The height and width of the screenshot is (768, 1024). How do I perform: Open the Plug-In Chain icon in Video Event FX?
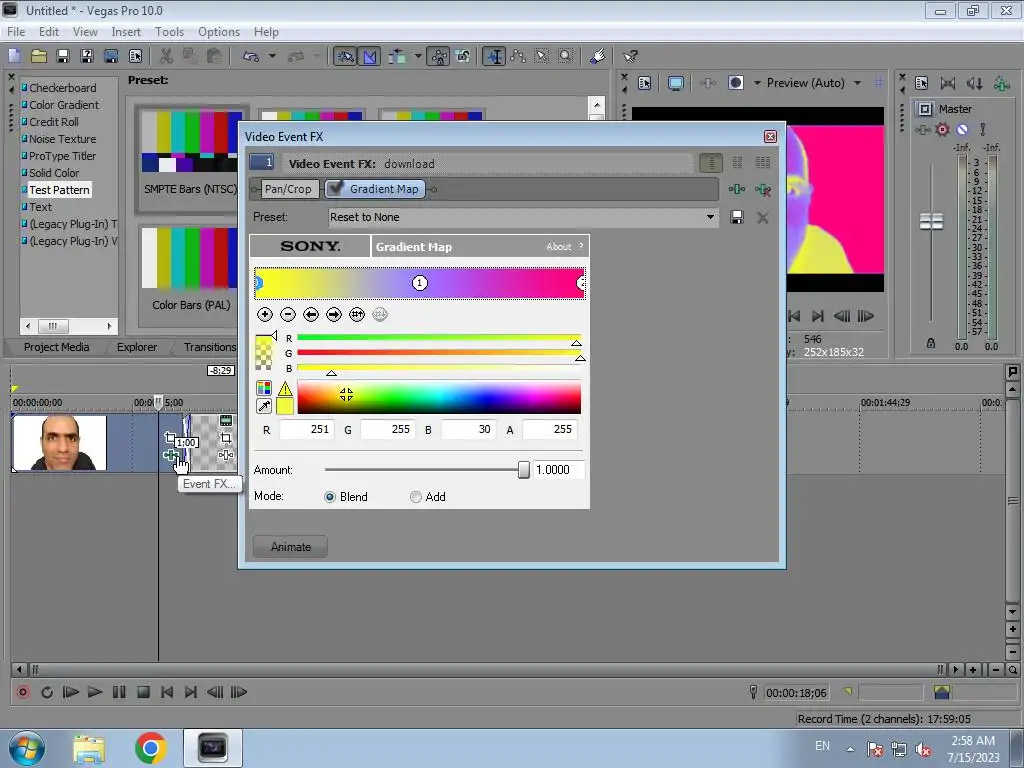point(737,189)
